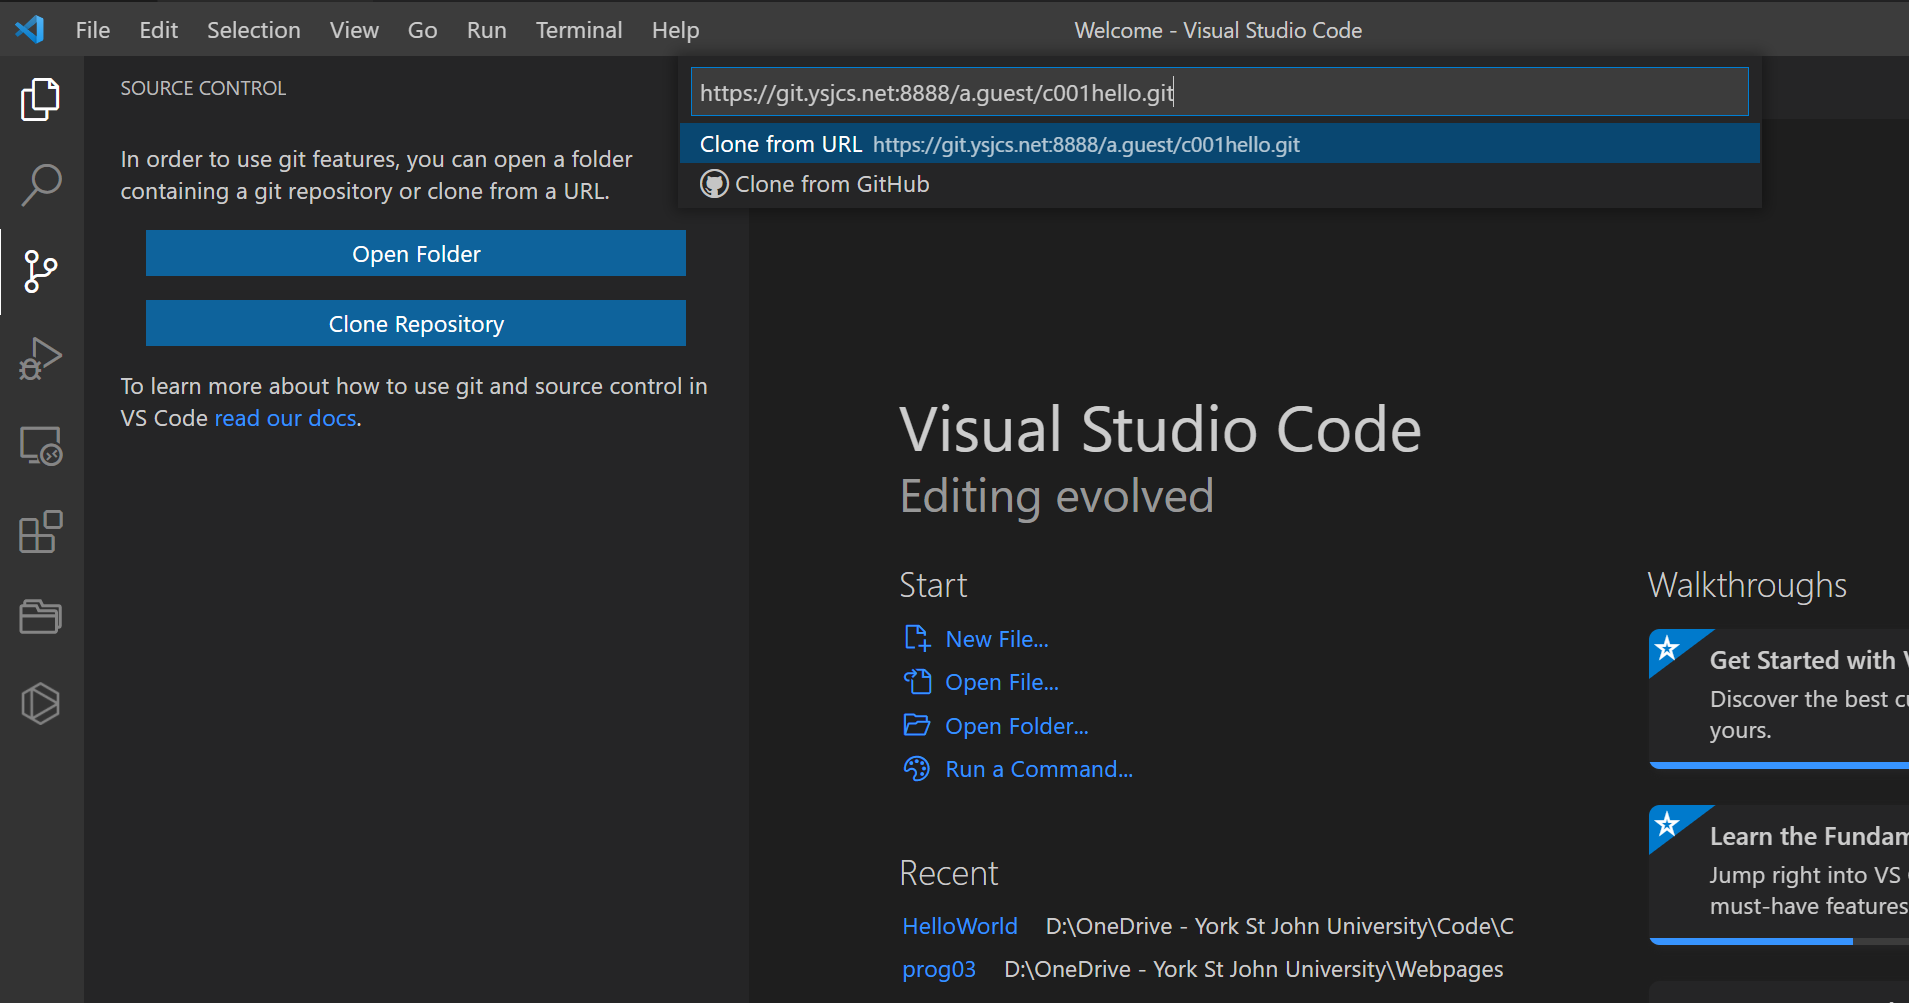Click the Open File... link
This screenshot has width=1909, height=1003.
click(x=1002, y=682)
